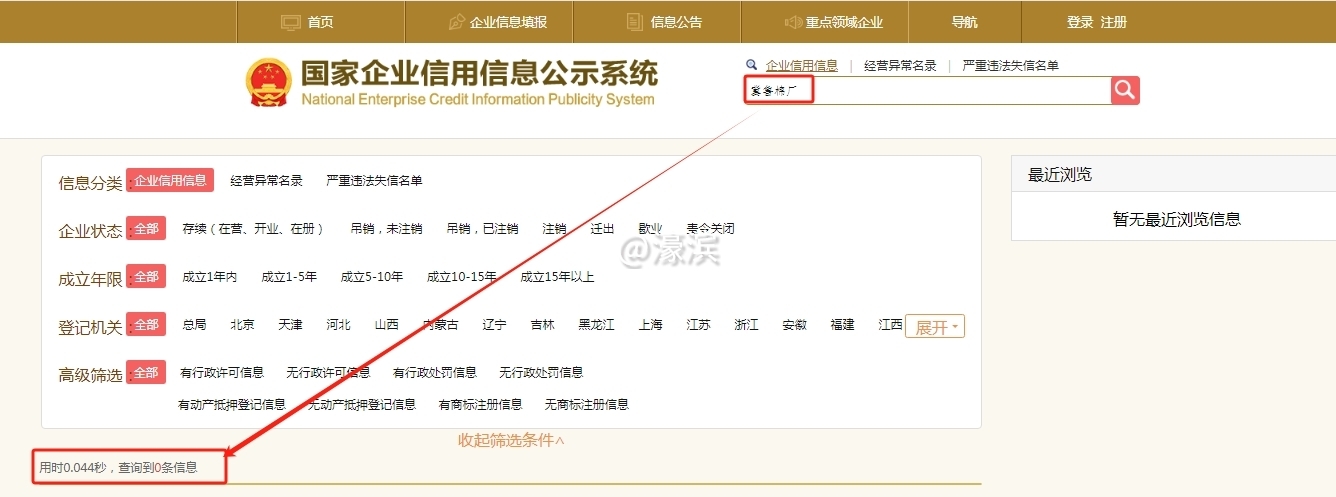1336x497 pixels.
Task: Filter by 责令关闭 status
Action: pos(710,229)
